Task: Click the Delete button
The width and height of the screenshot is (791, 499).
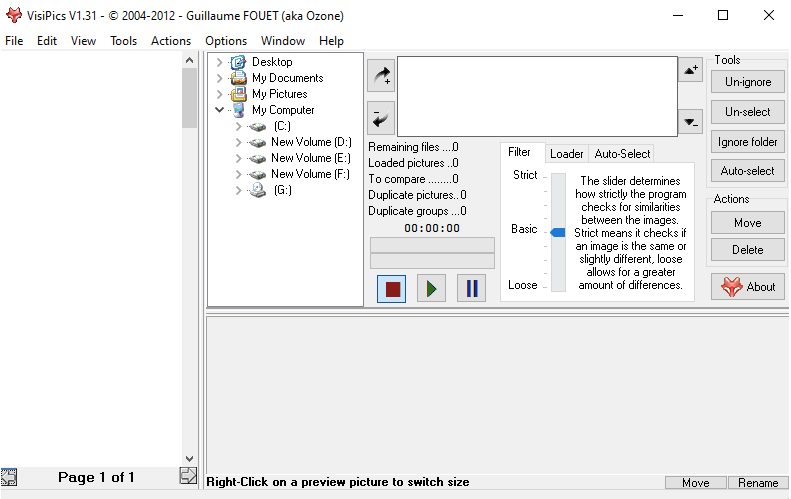Action: [748, 250]
